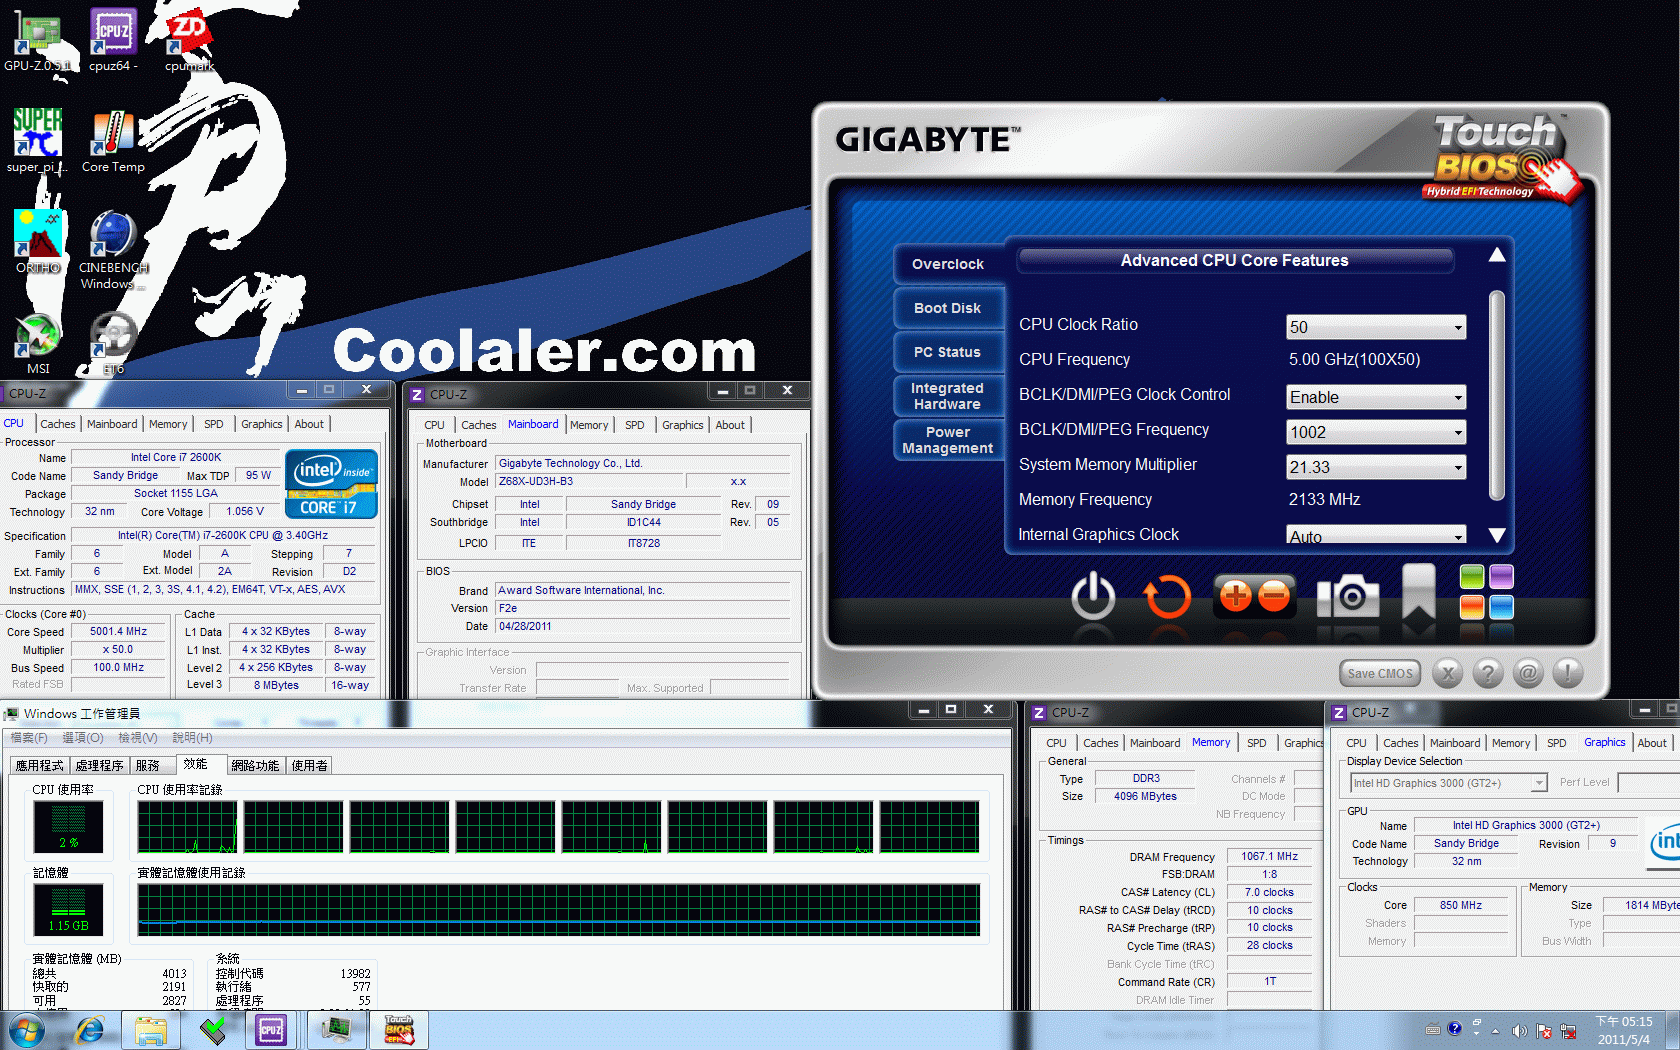Click the taskbar clock showing 05:15
This screenshot has width=1680, height=1050.
click(1624, 1031)
